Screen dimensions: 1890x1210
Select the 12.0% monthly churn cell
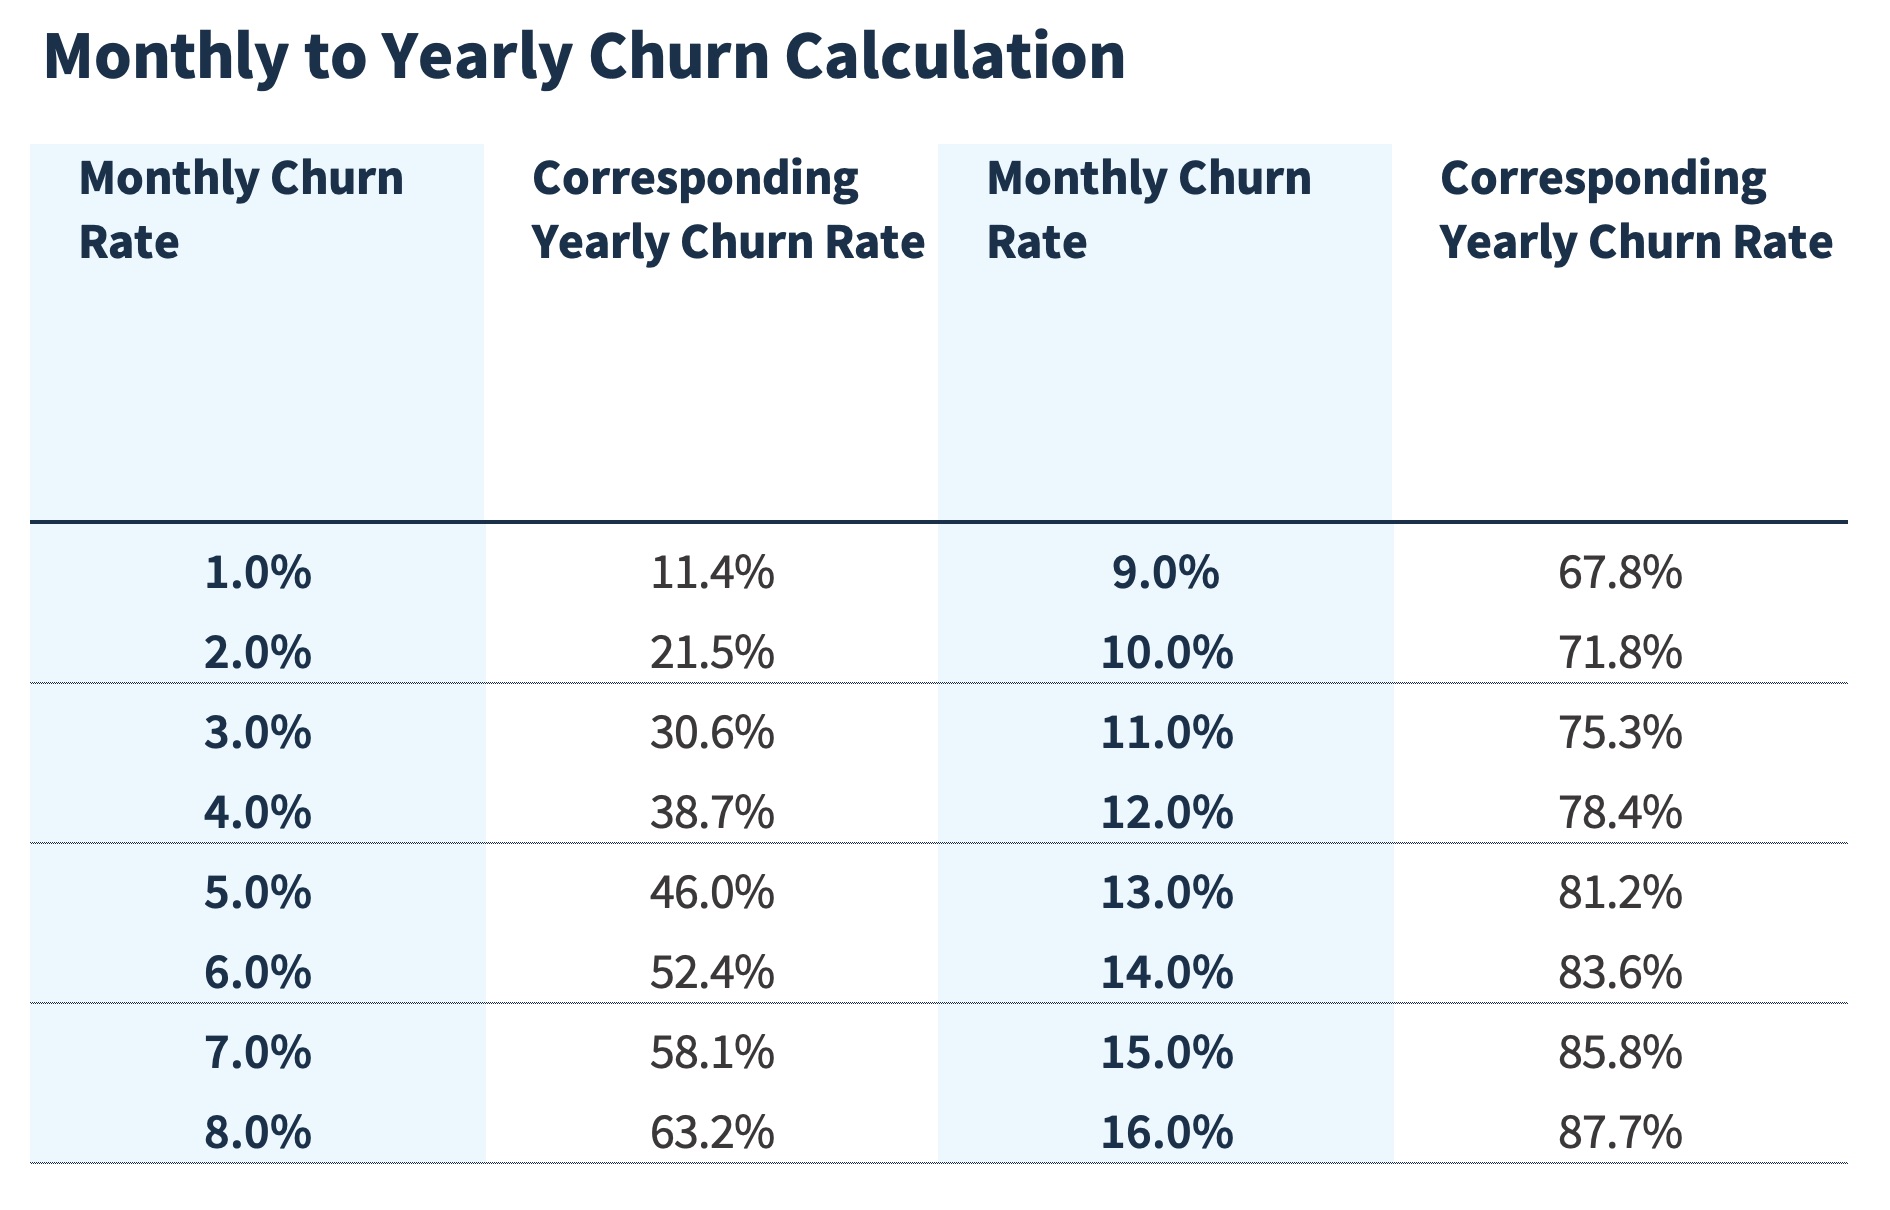(x=1166, y=812)
